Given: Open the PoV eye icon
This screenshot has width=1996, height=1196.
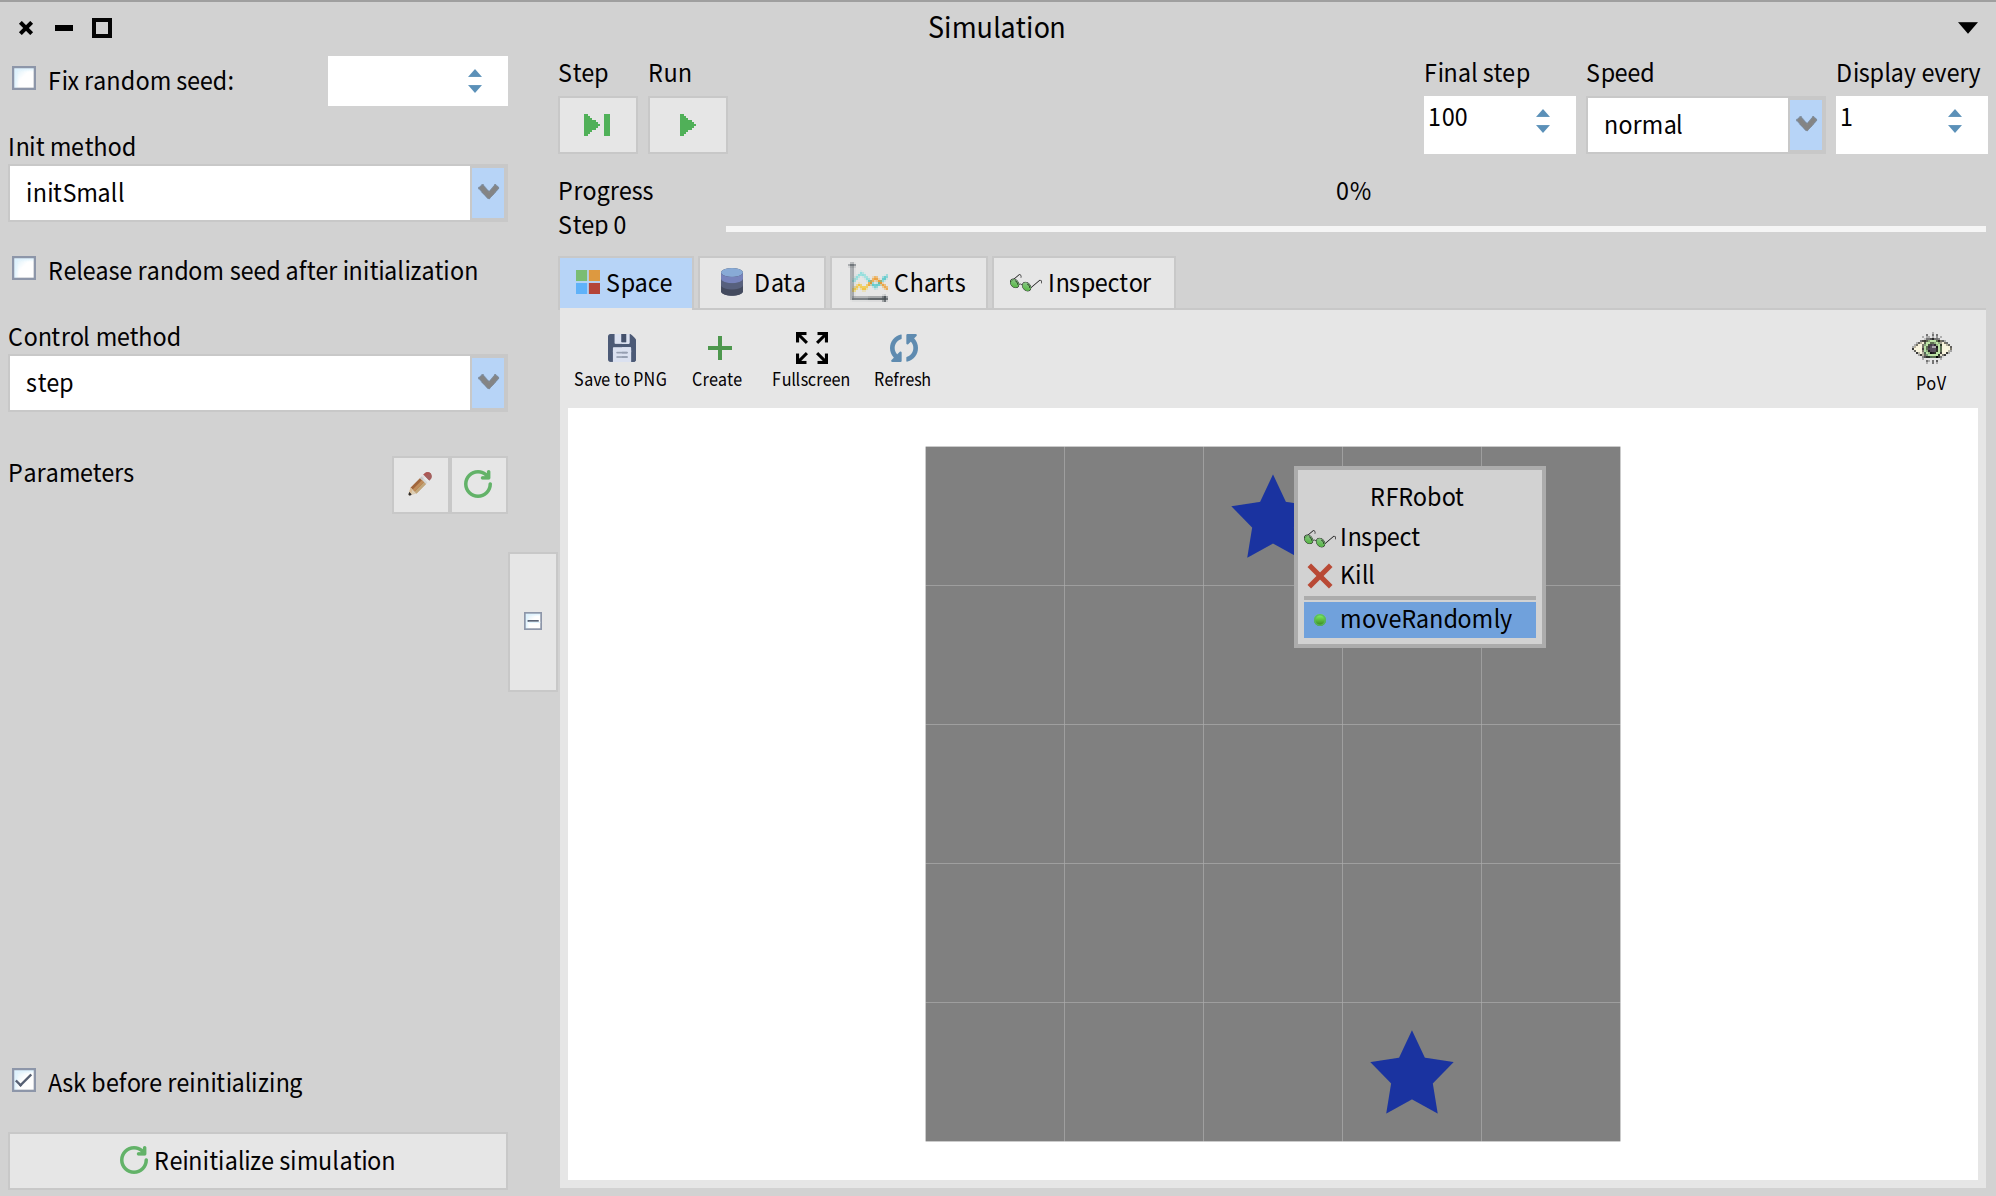Looking at the screenshot, I should point(1931,349).
